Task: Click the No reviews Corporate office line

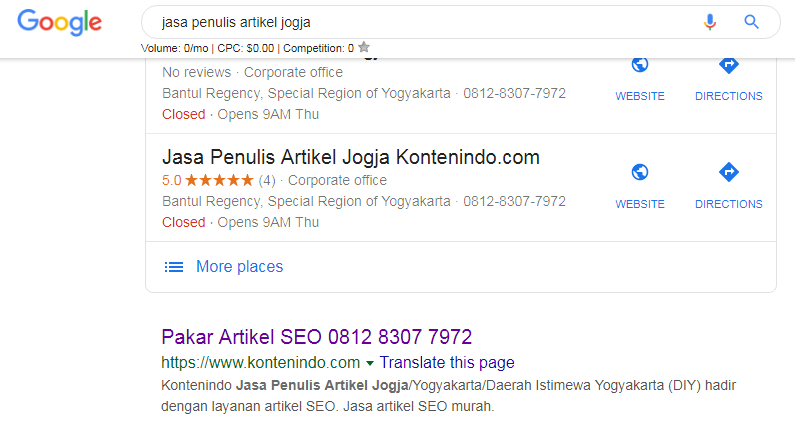Action: coord(252,72)
